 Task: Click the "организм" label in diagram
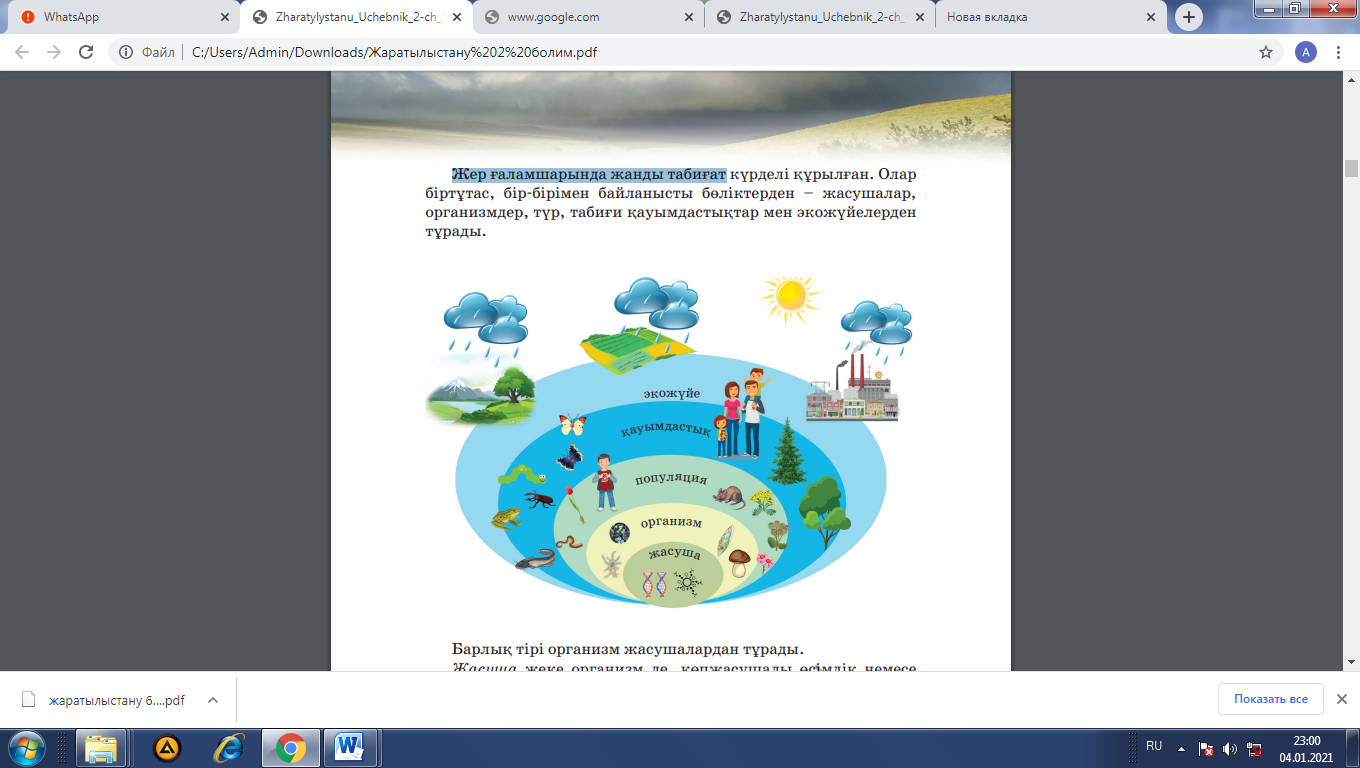pyautogui.click(x=671, y=522)
